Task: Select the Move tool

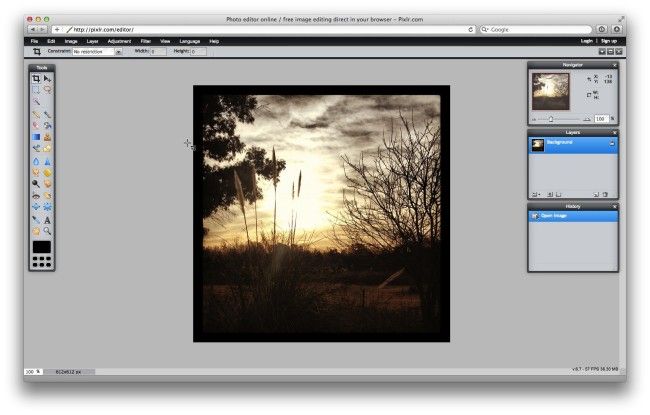Action: (x=48, y=78)
